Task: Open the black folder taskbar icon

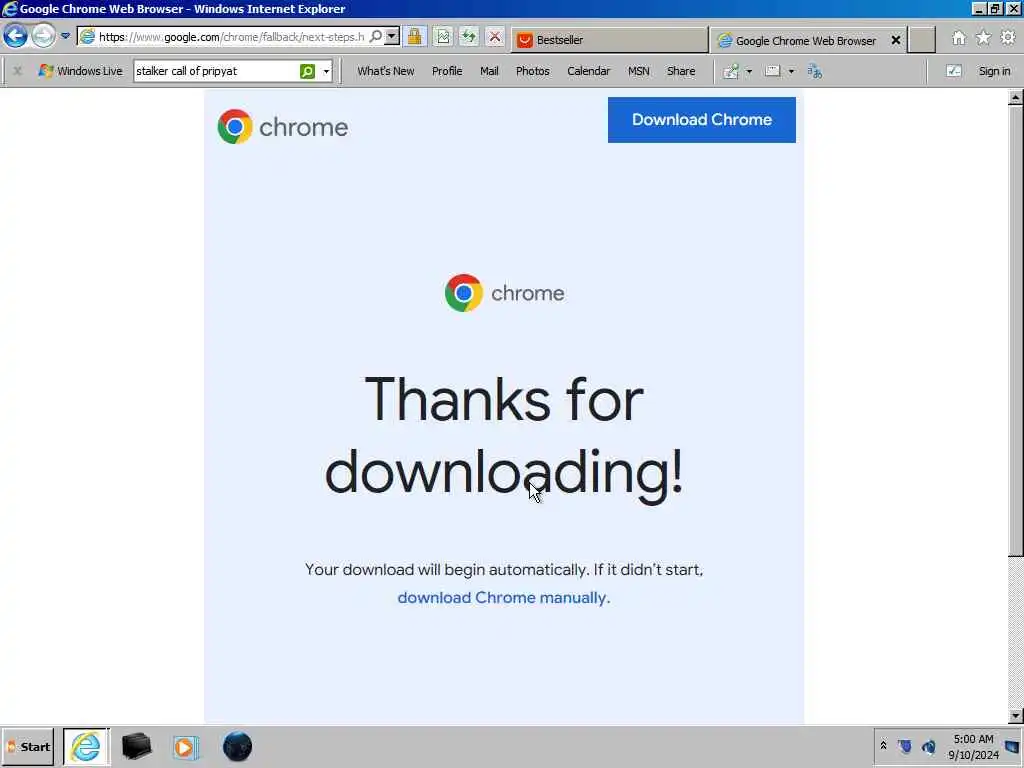Action: coord(136,746)
